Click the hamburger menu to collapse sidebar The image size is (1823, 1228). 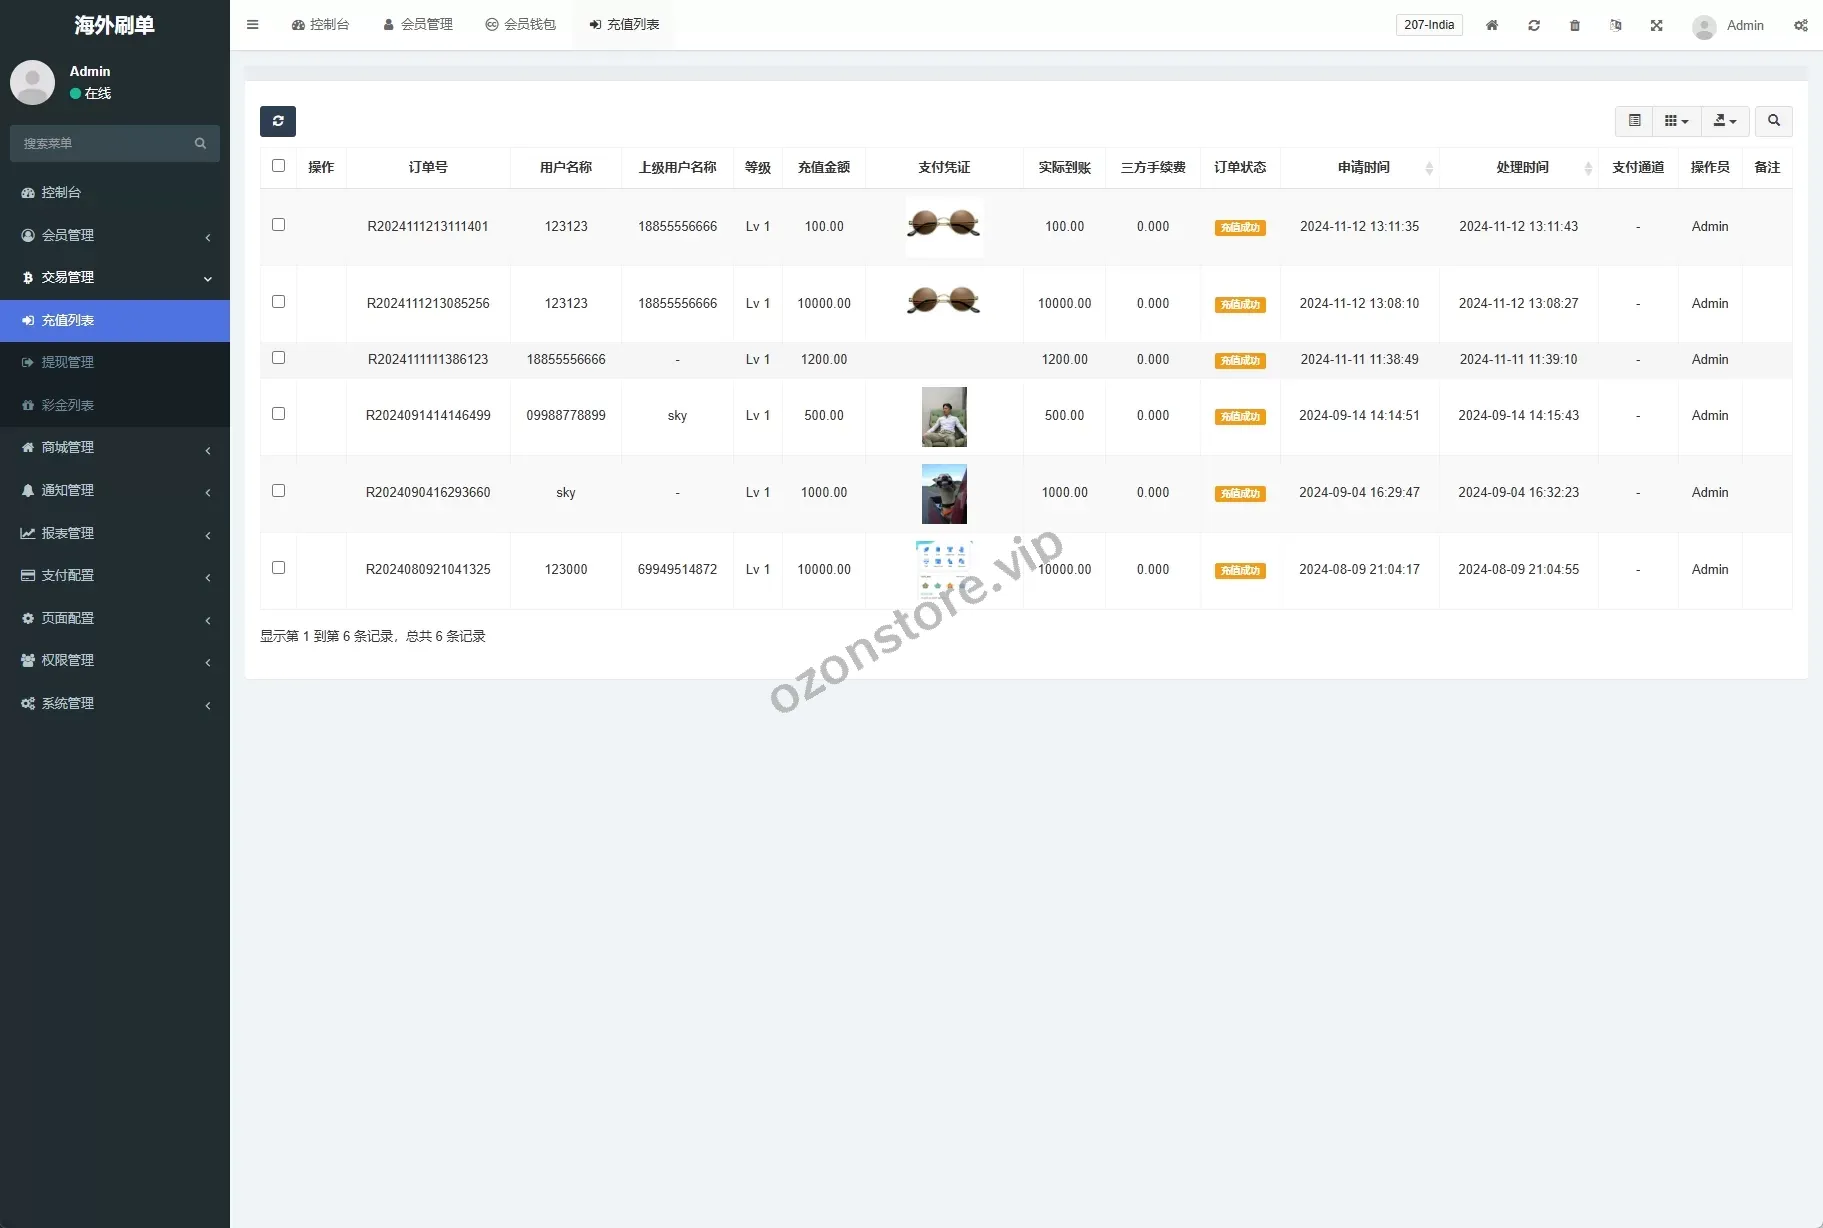(253, 25)
